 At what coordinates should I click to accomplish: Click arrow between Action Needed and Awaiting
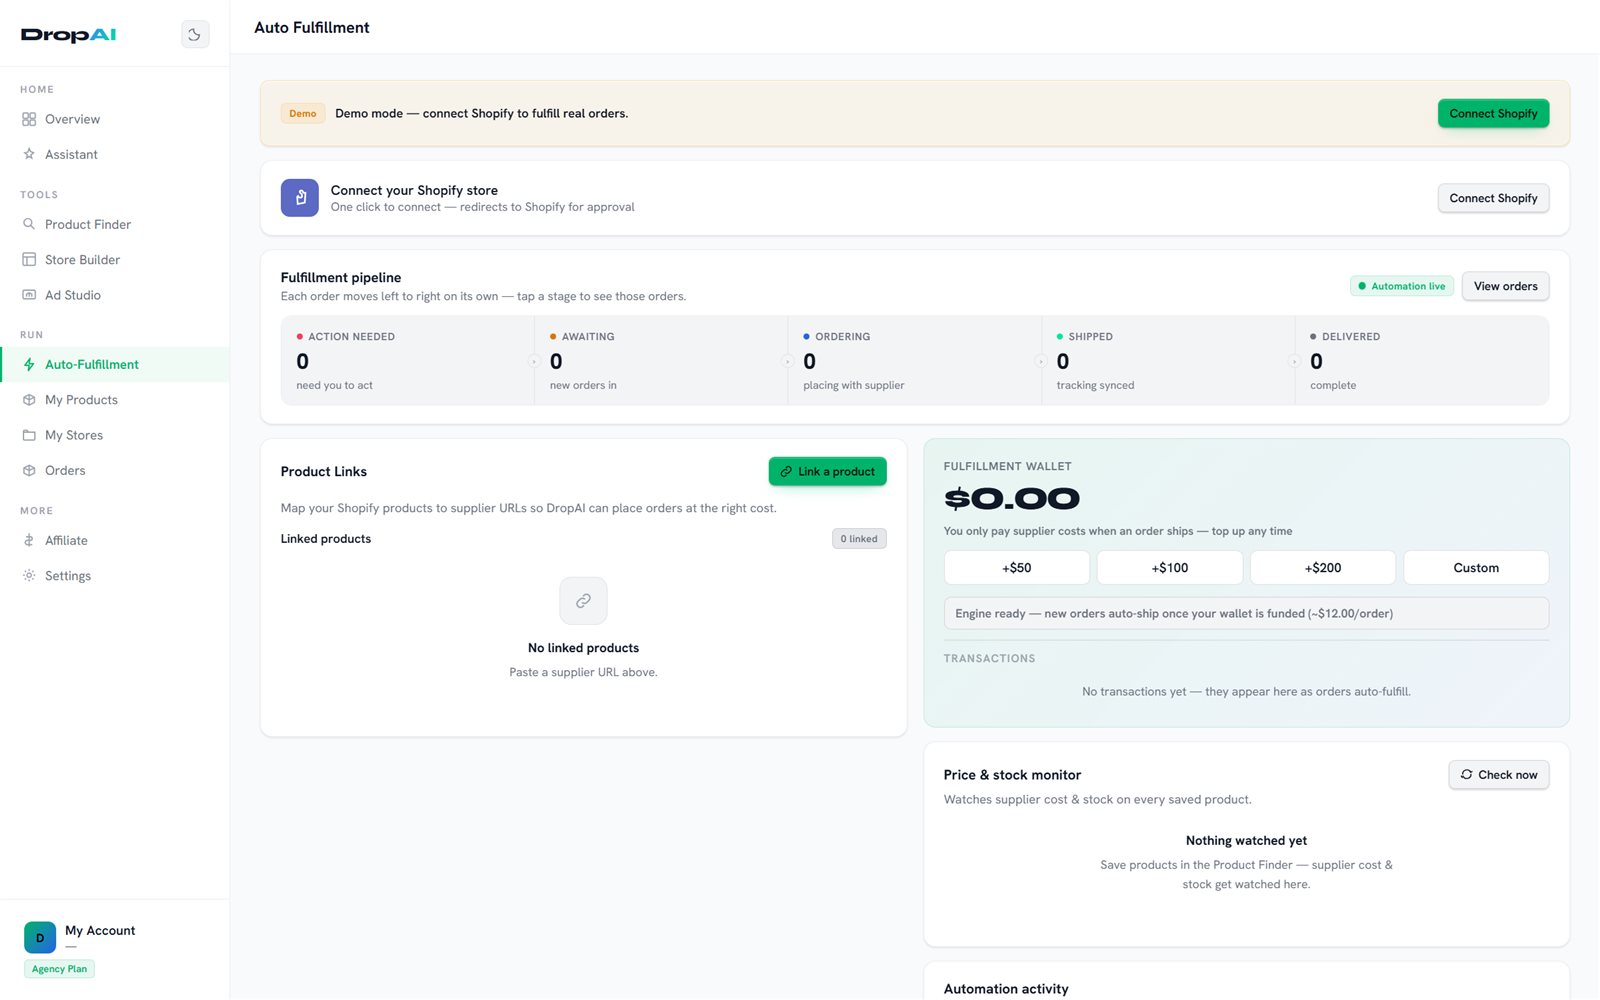[x=534, y=361]
